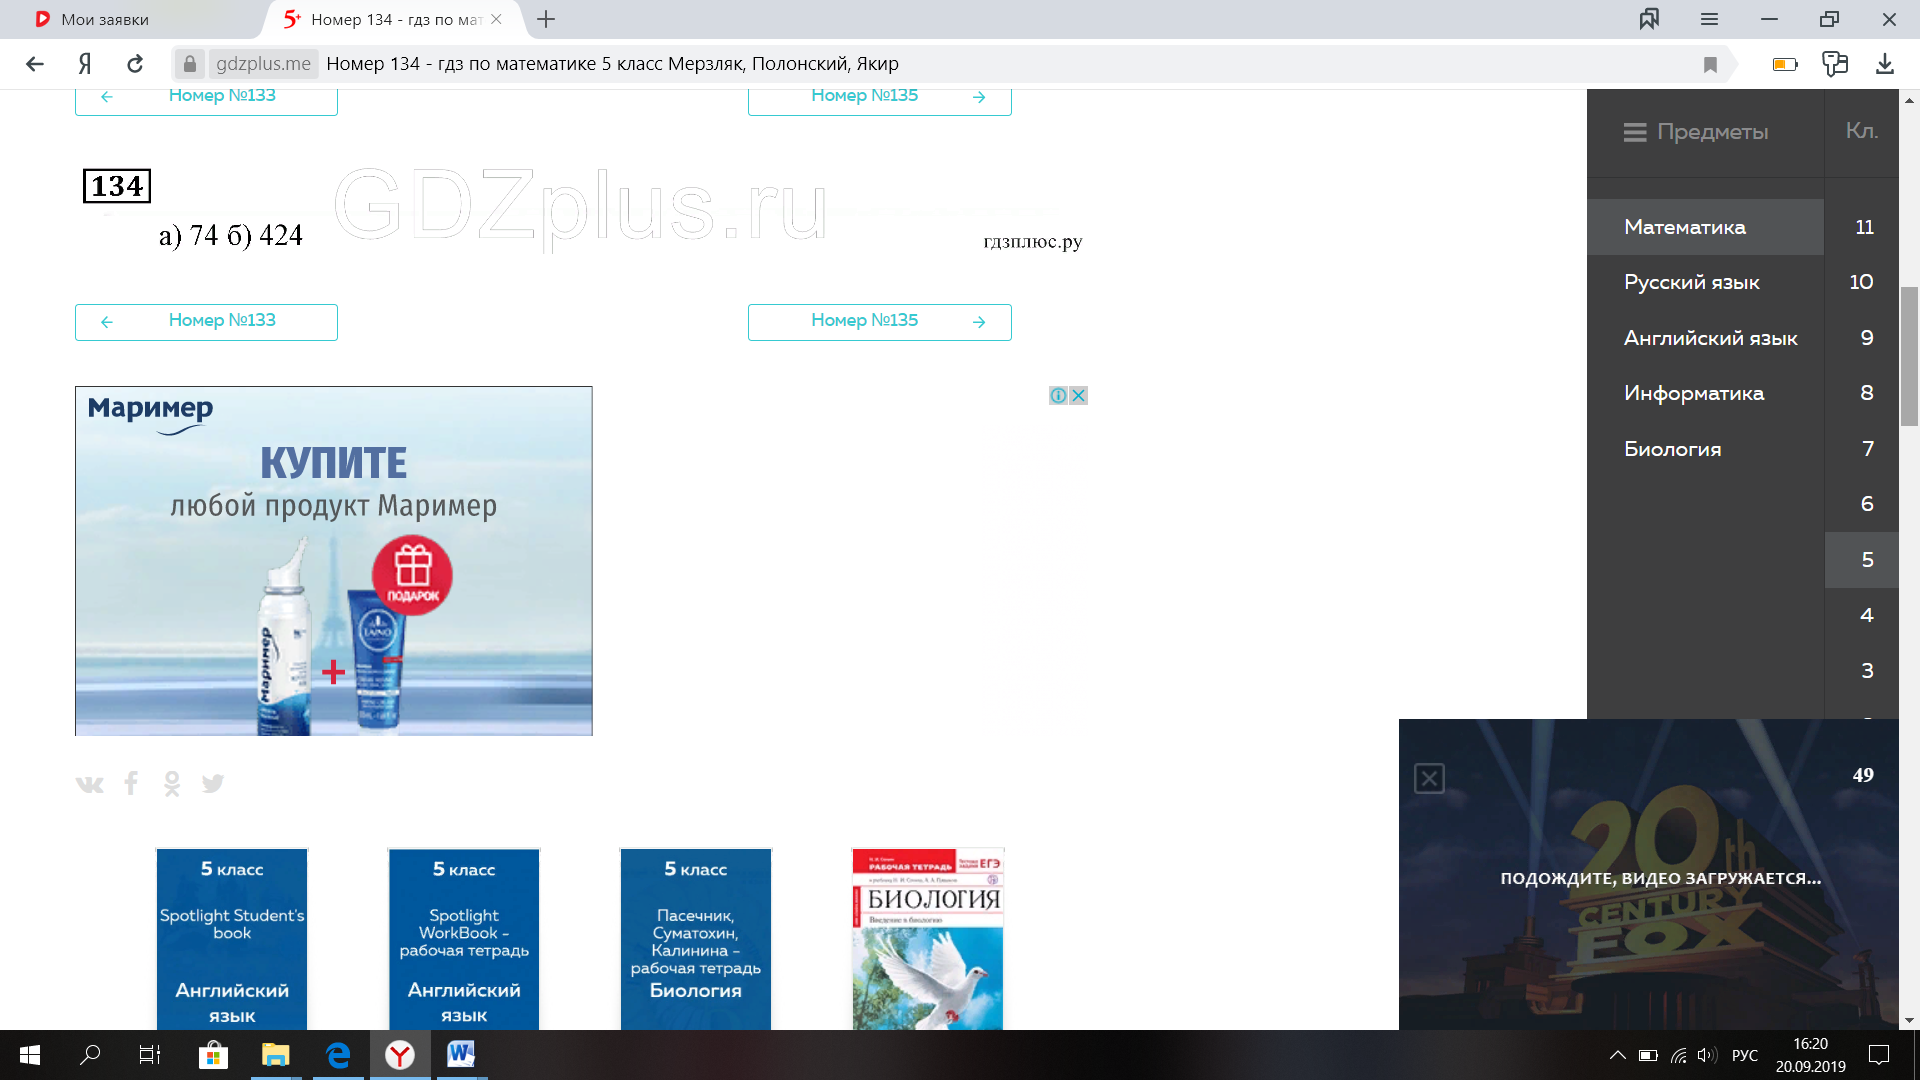Show hidden system tray icons
The width and height of the screenshot is (1920, 1080).
(1617, 1055)
